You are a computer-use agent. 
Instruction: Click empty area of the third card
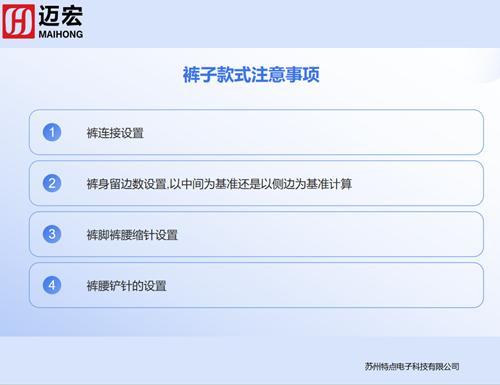[330, 234]
